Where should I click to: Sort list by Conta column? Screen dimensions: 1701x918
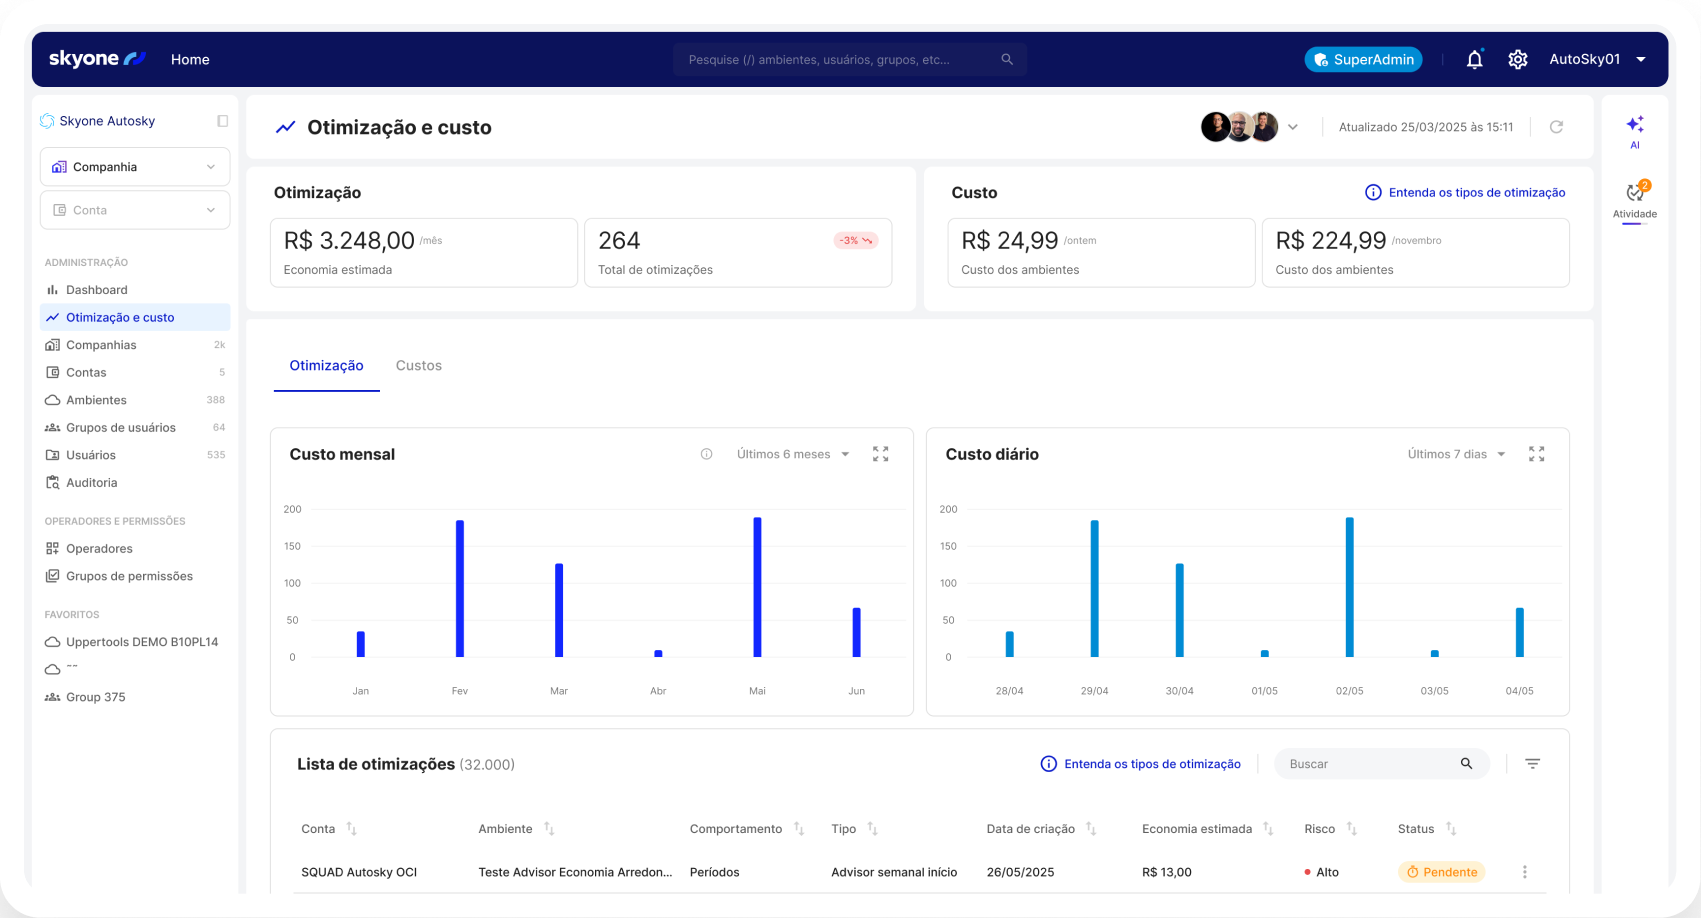(351, 829)
